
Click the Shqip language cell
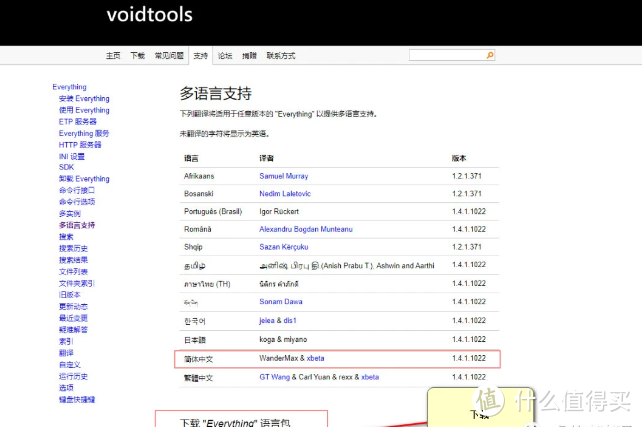pyautogui.click(x=193, y=247)
